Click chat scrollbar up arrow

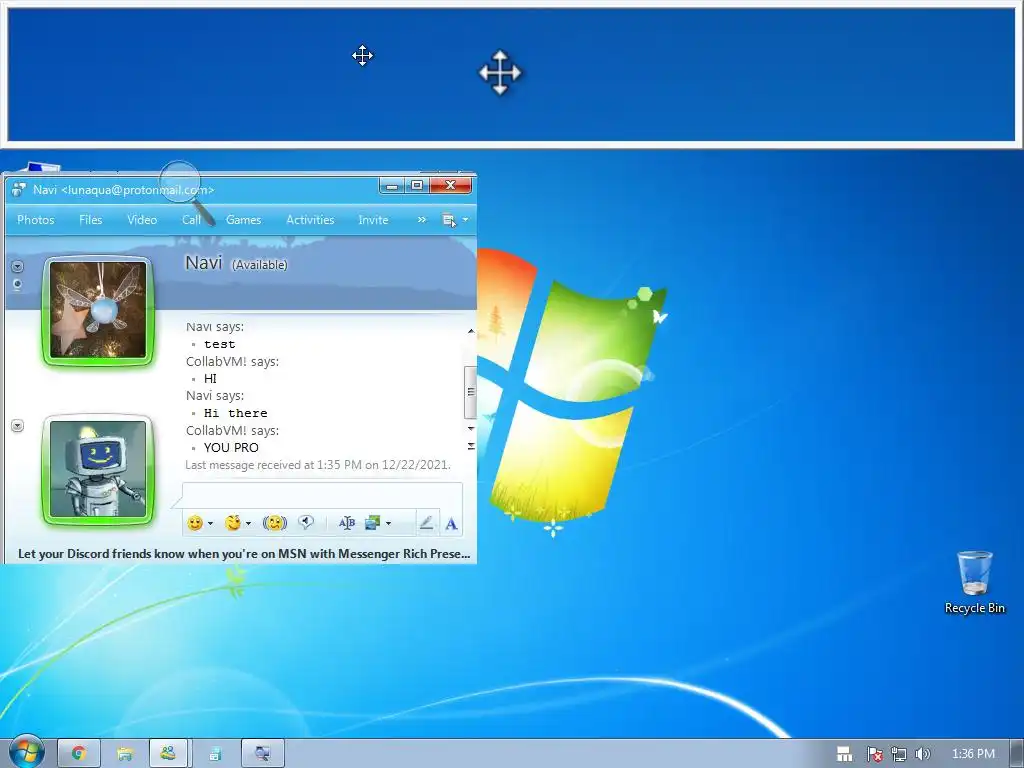[471, 332]
